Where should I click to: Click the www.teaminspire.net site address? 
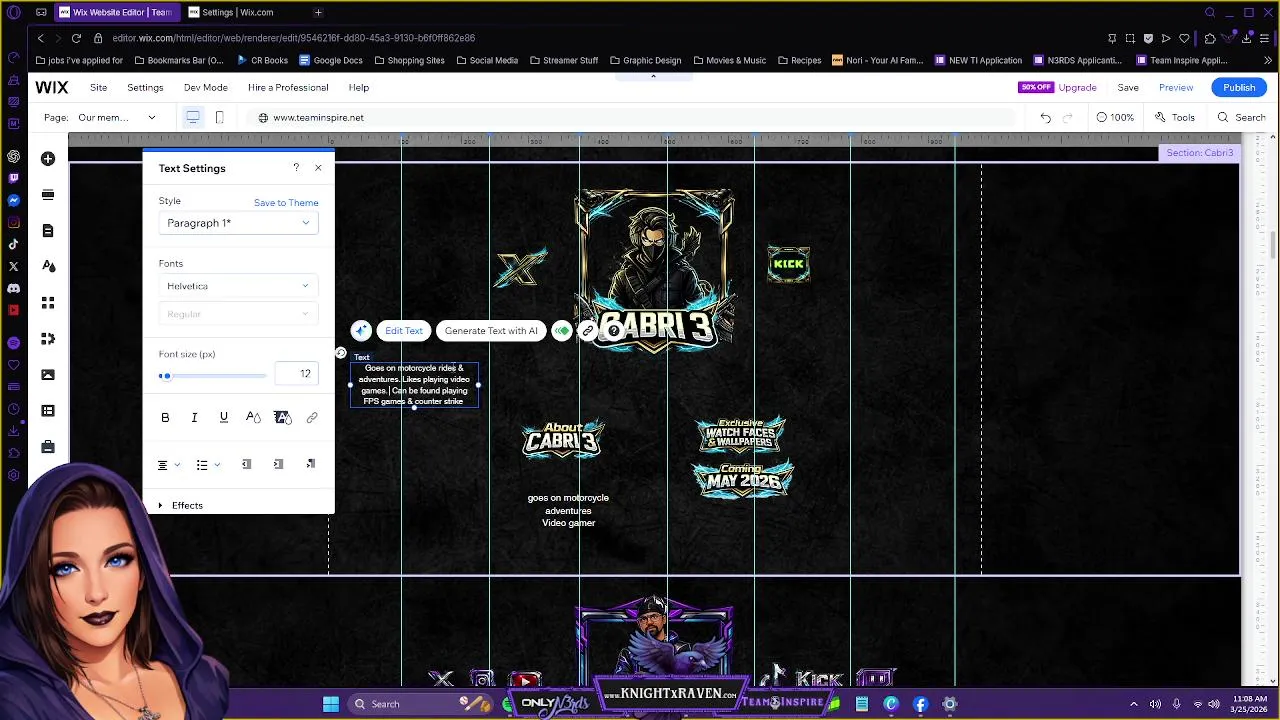[x=318, y=118]
